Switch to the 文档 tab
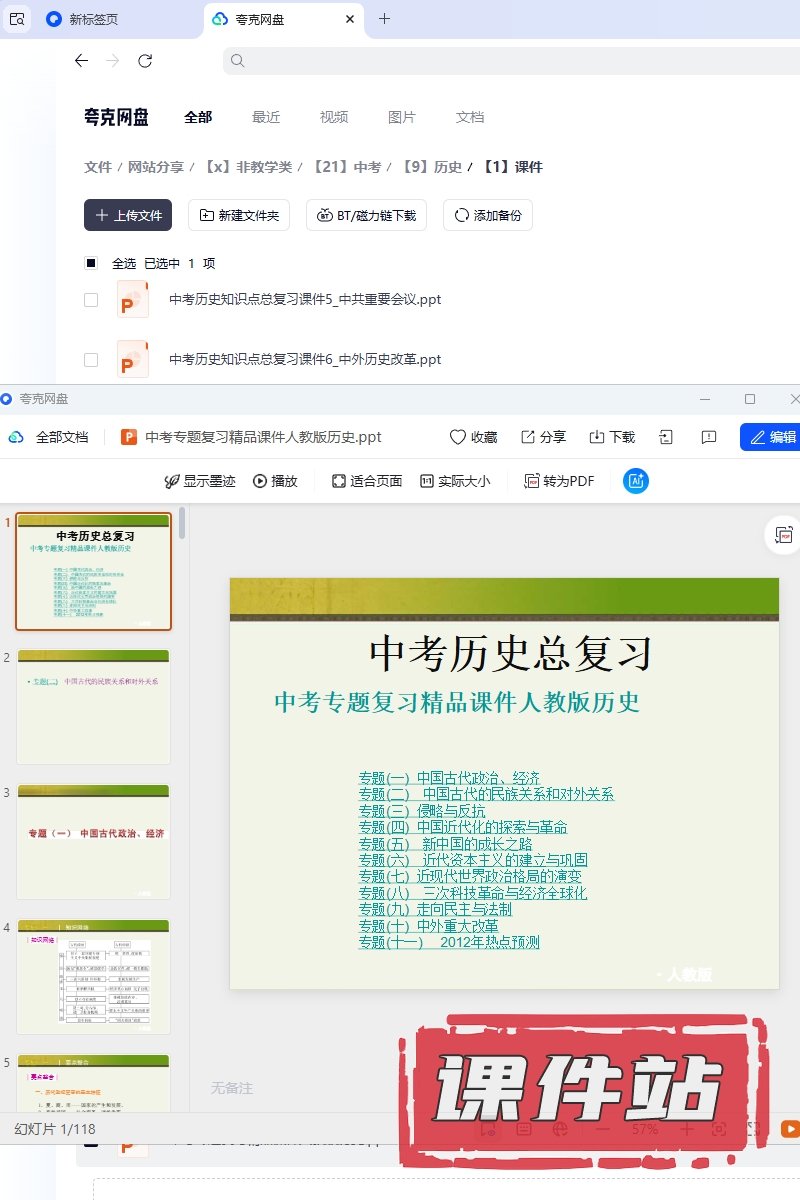800x1200 pixels. (x=470, y=117)
